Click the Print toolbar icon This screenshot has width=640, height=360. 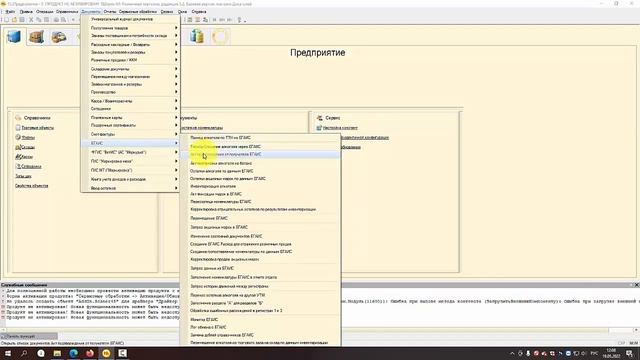pos(56,20)
